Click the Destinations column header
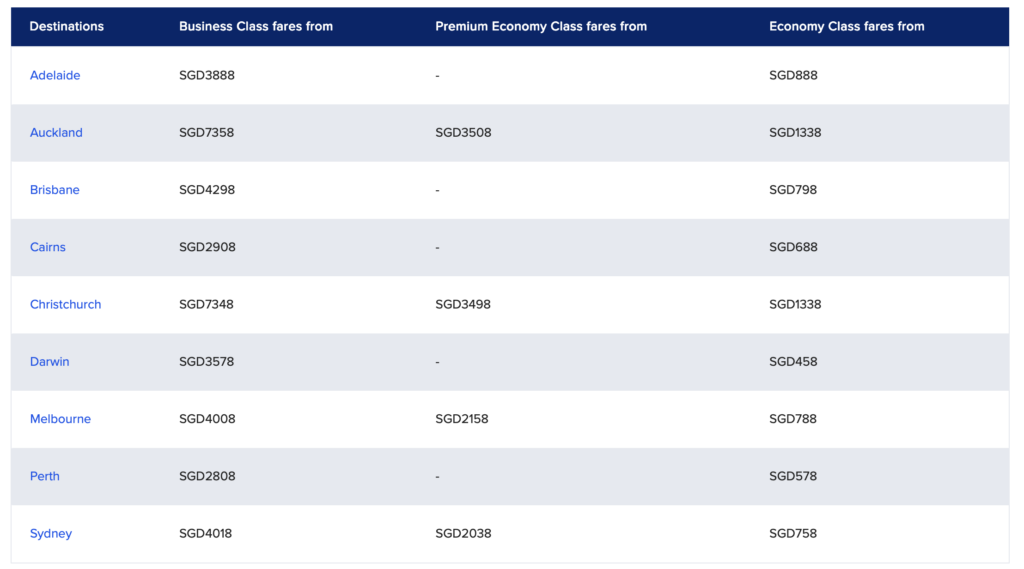 (66, 26)
